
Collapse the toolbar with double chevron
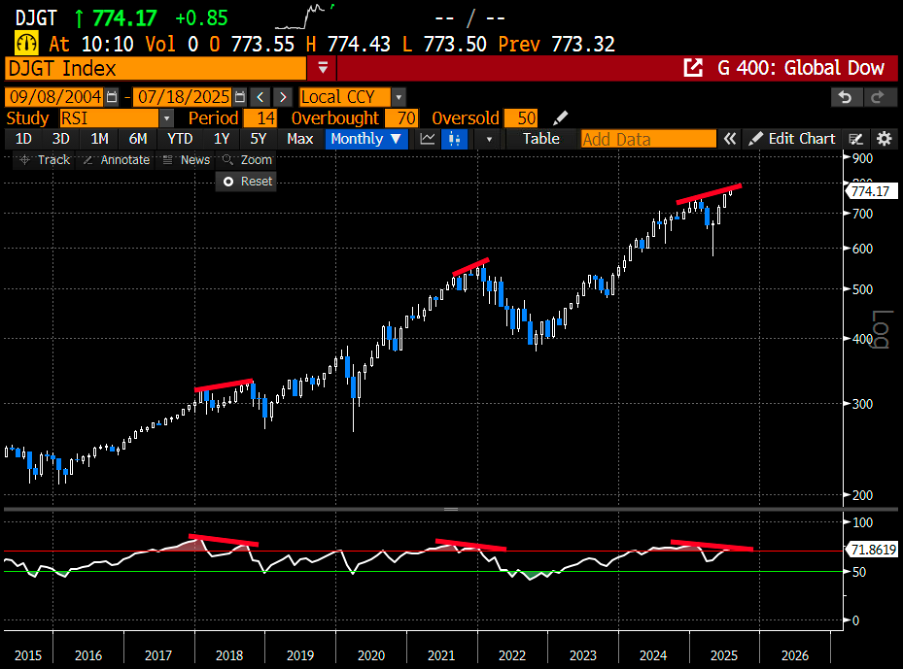click(x=729, y=139)
